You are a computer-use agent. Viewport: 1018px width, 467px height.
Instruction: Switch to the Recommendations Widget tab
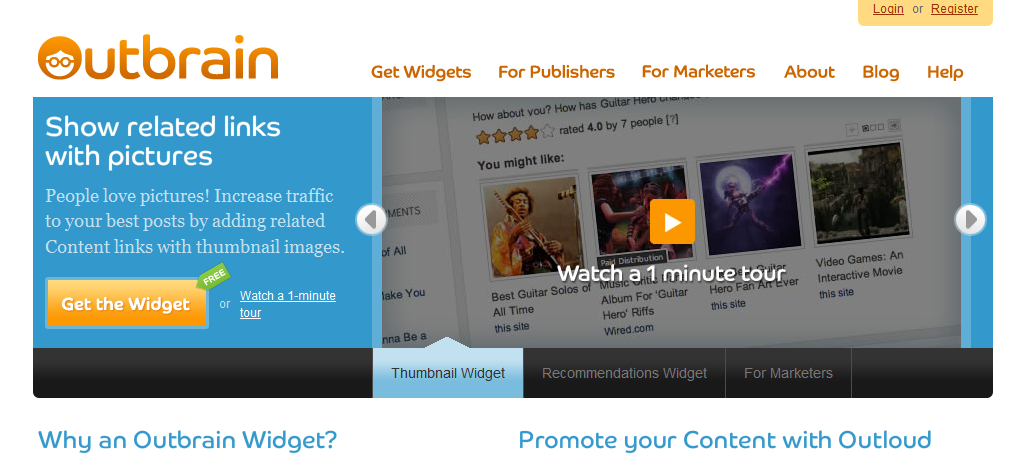coord(625,373)
